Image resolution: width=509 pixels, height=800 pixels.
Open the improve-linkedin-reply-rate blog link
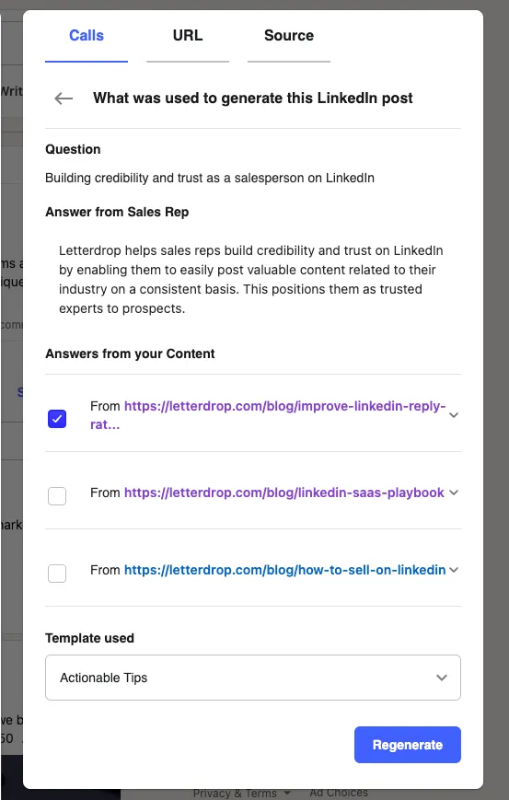coord(268,415)
